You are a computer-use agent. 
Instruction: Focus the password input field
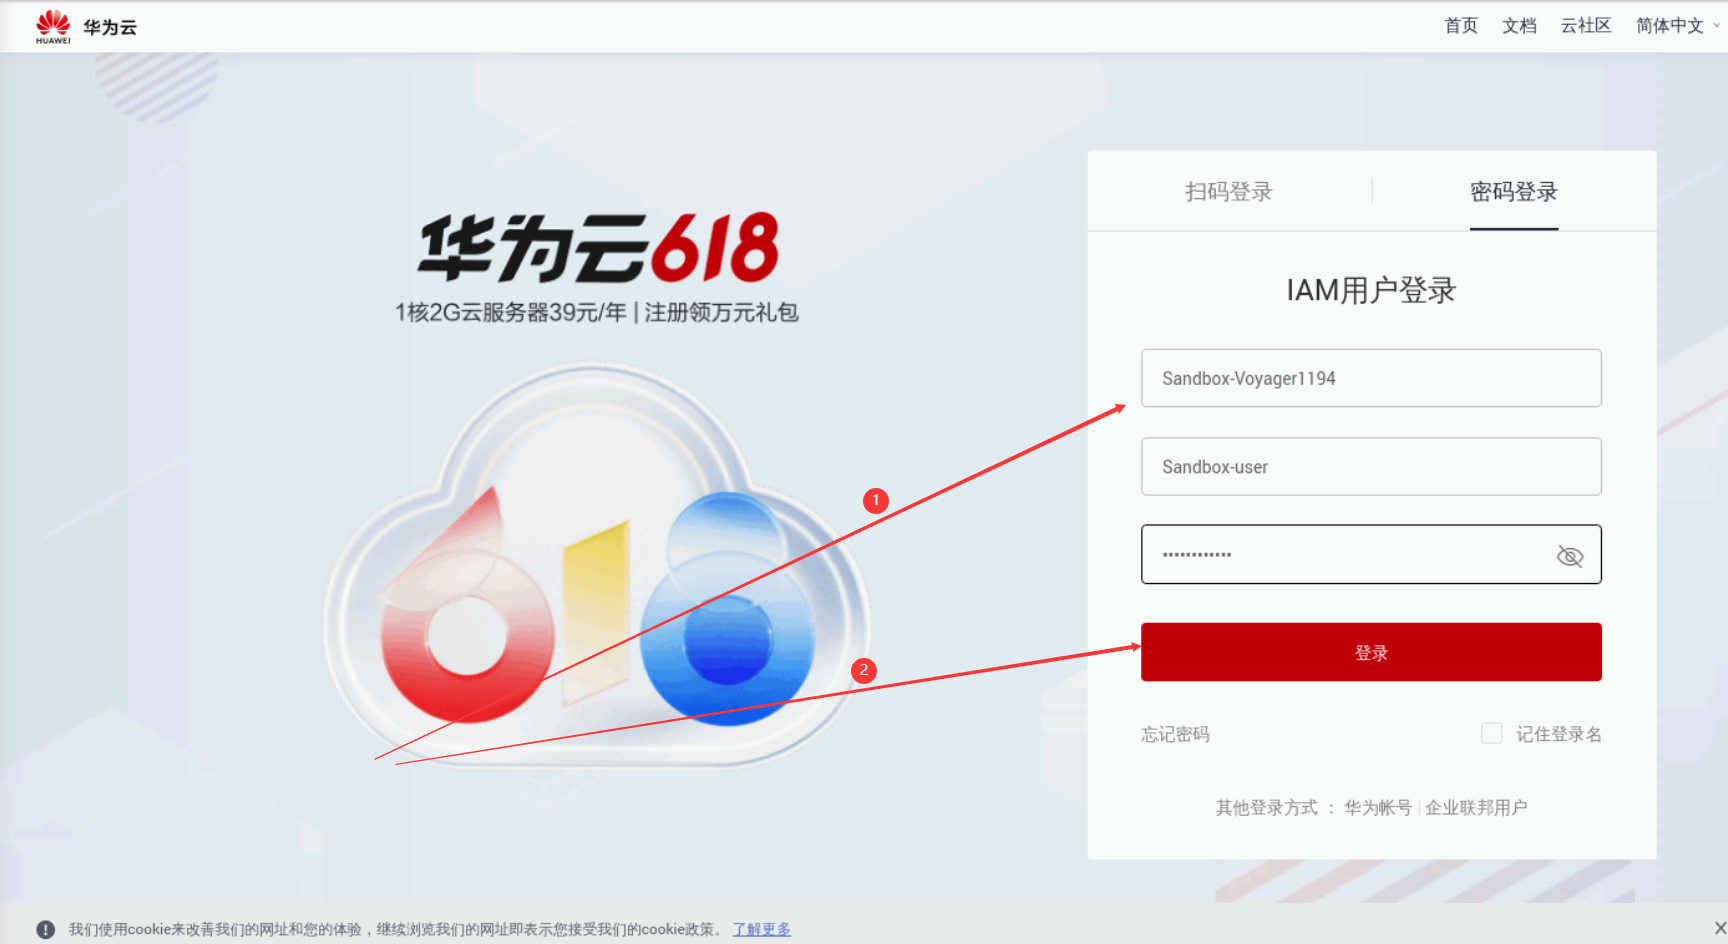tap(1371, 554)
